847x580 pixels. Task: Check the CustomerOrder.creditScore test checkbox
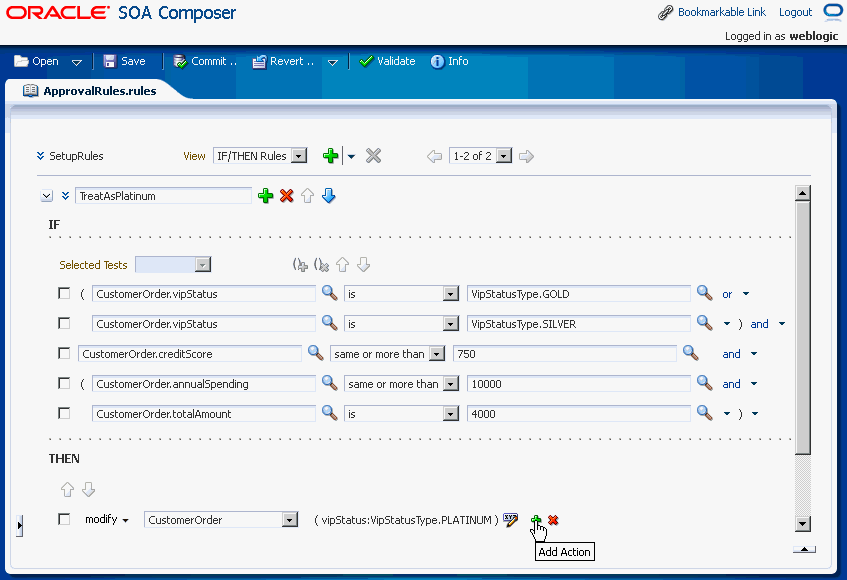pyautogui.click(x=64, y=353)
